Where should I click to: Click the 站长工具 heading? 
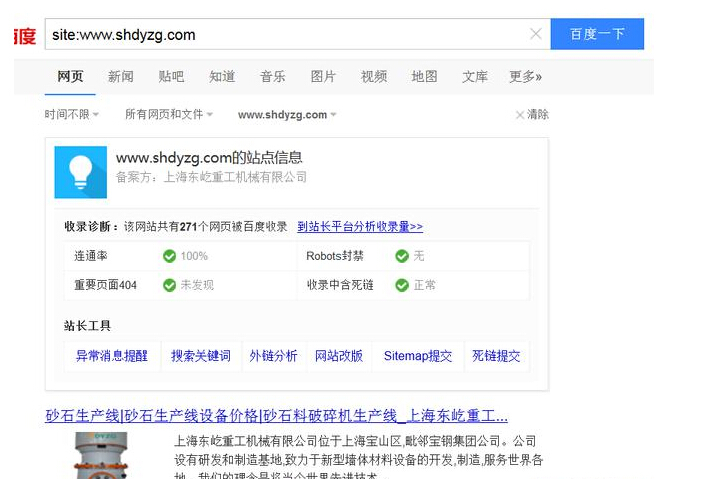(x=87, y=326)
